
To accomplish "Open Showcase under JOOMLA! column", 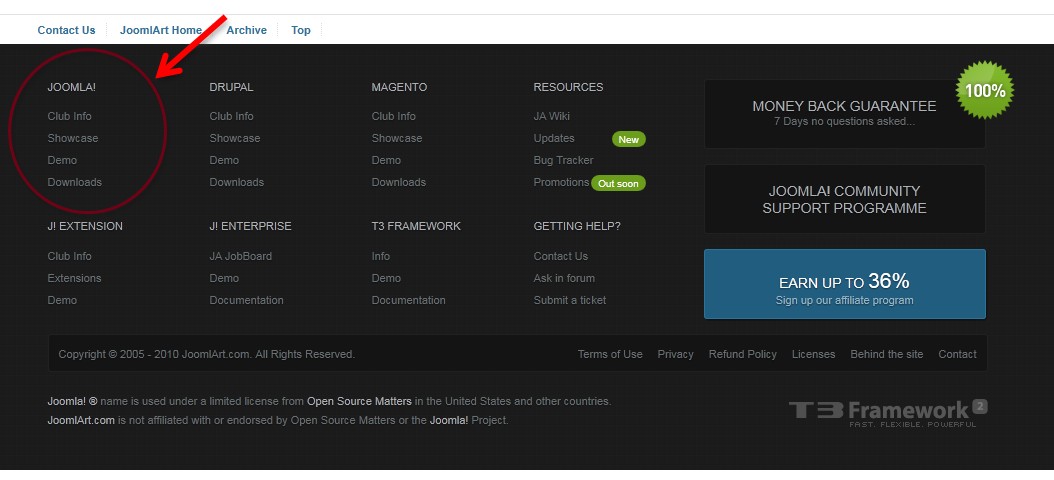I will [73, 138].
